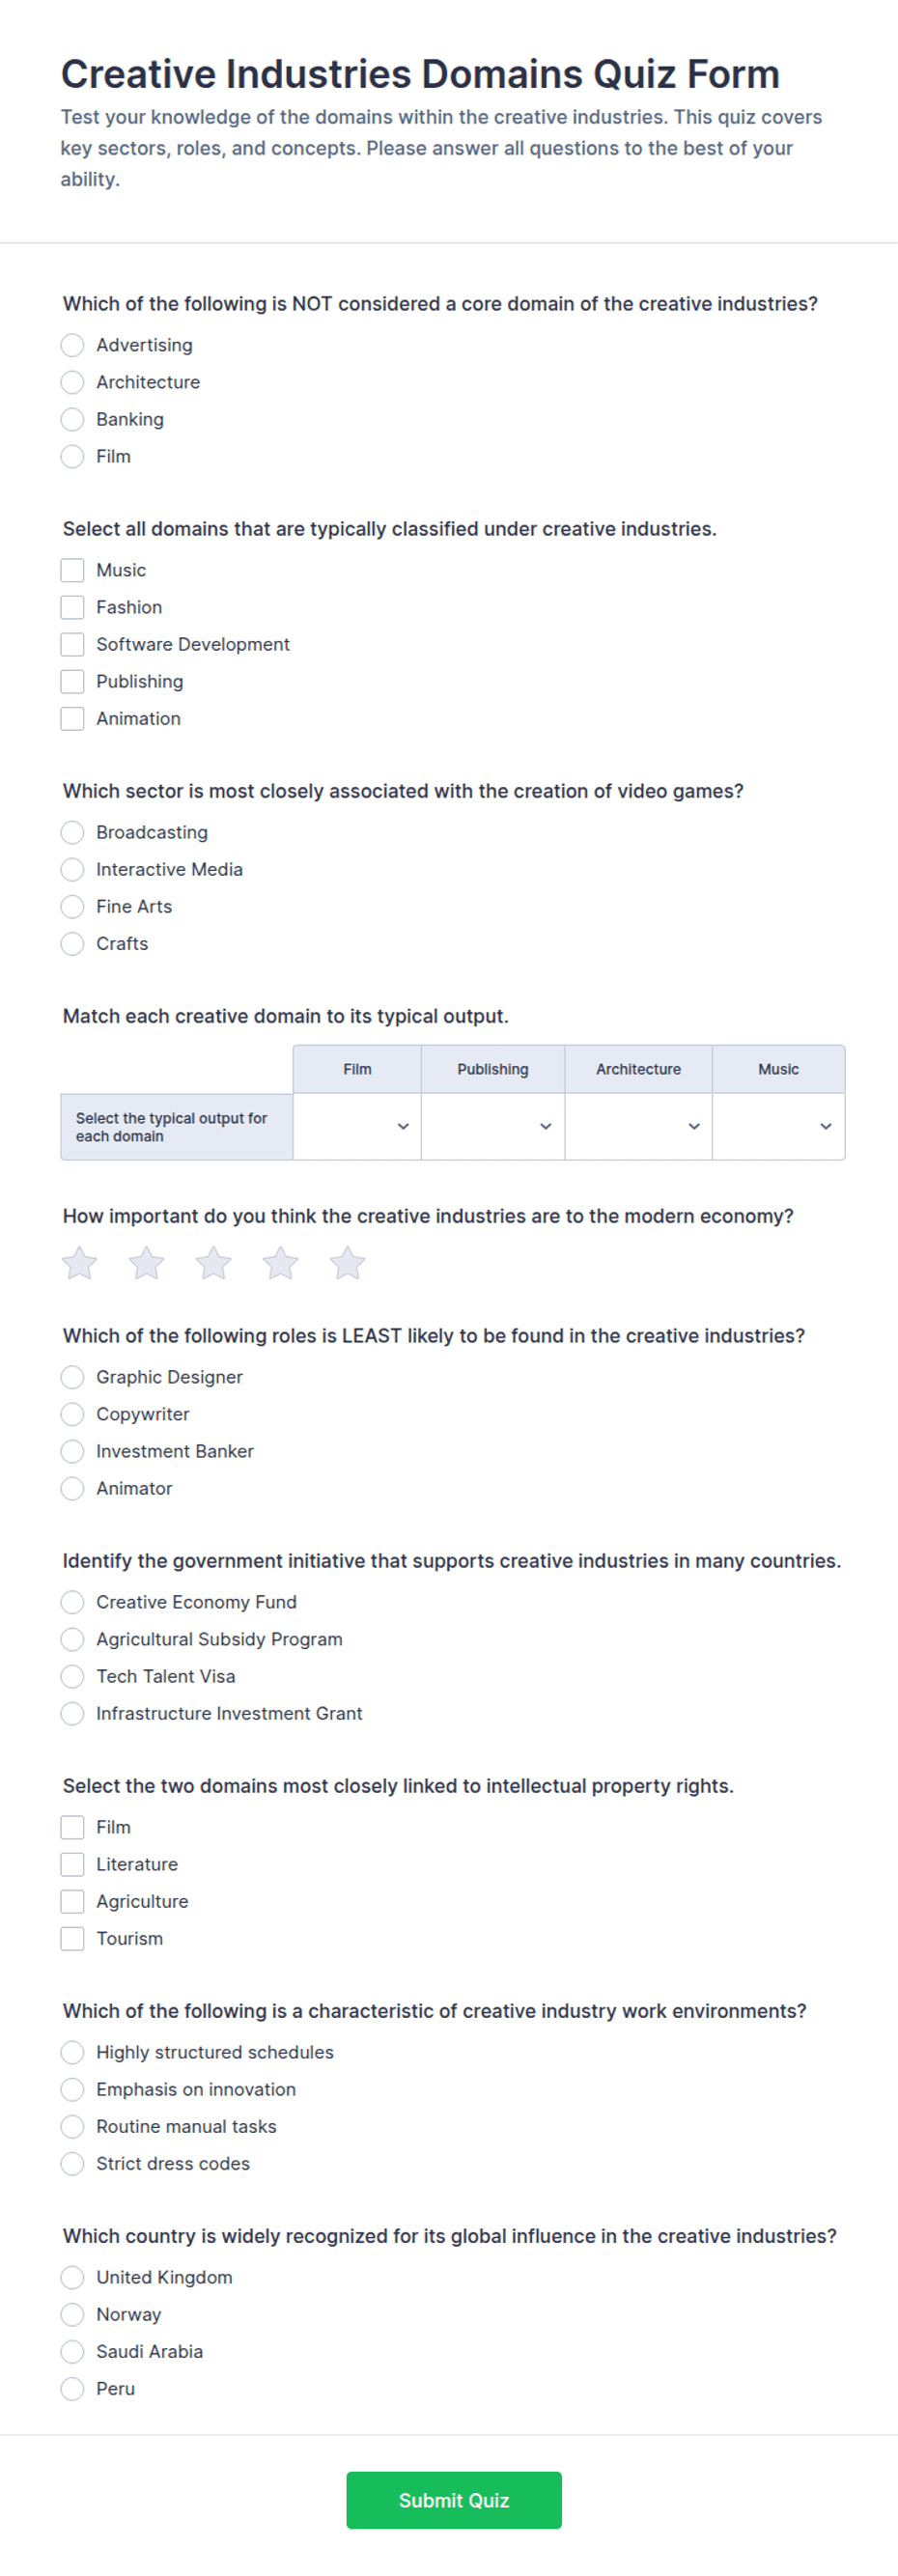Choose the fourth star rating
Viewport: 898px width, 2576px height.
pyautogui.click(x=281, y=1263)
